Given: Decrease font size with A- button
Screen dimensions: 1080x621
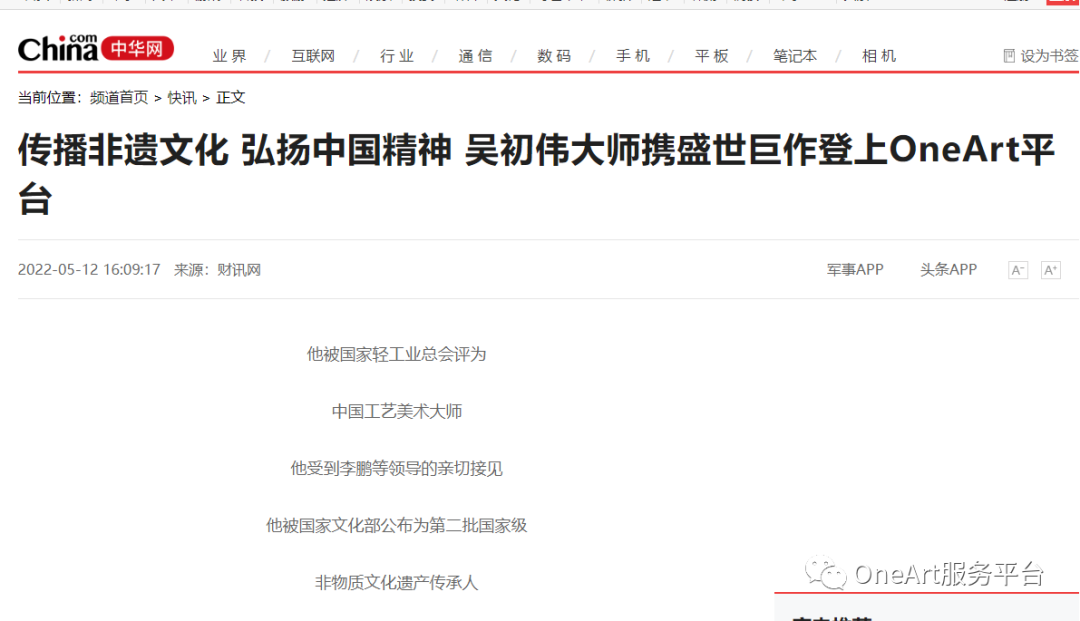Looking at the screenshot, I should (x=1018, y=270).
